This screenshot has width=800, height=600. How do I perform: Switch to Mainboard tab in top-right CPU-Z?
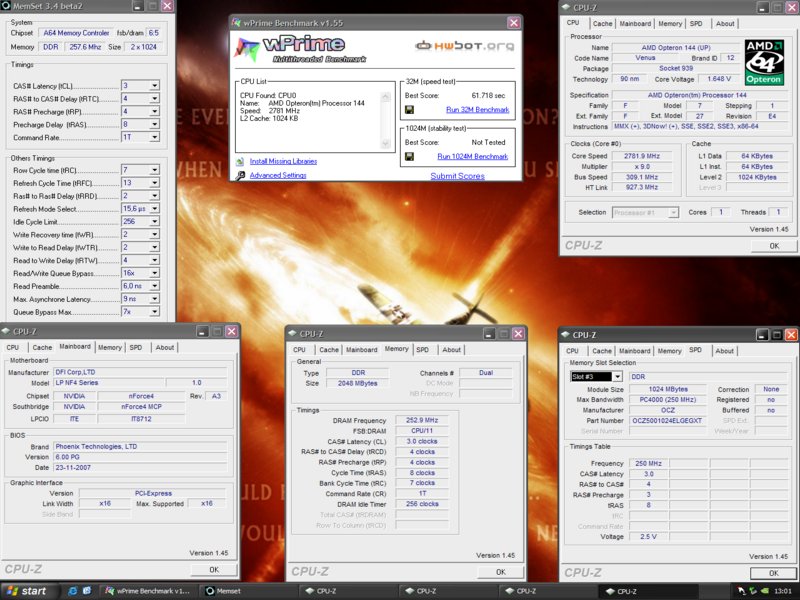coord(635,23)
